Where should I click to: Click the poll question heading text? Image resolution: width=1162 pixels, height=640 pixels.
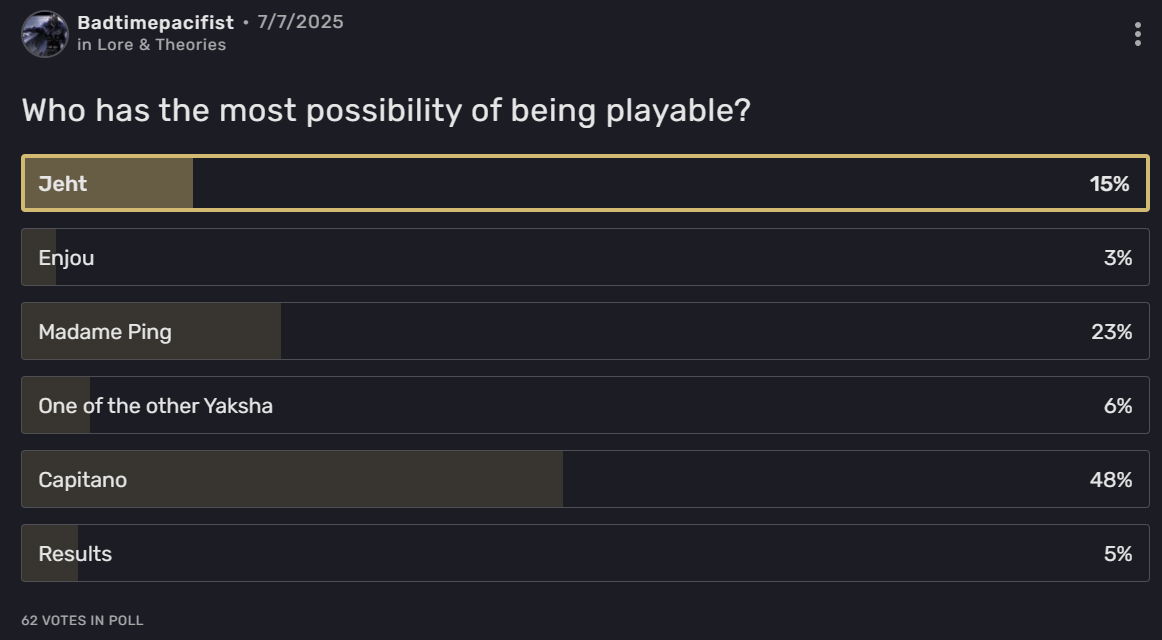point(386,110)
